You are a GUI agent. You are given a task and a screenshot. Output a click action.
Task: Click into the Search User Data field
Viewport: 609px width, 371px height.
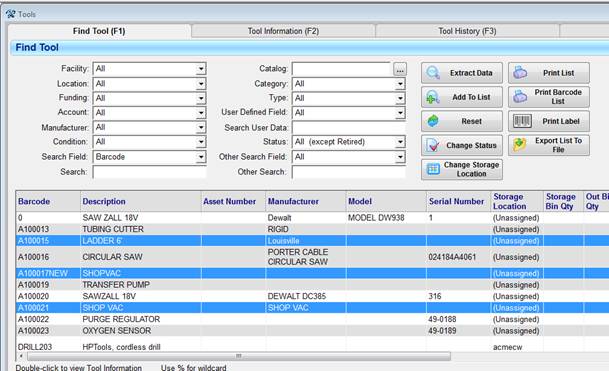point(349,127)
